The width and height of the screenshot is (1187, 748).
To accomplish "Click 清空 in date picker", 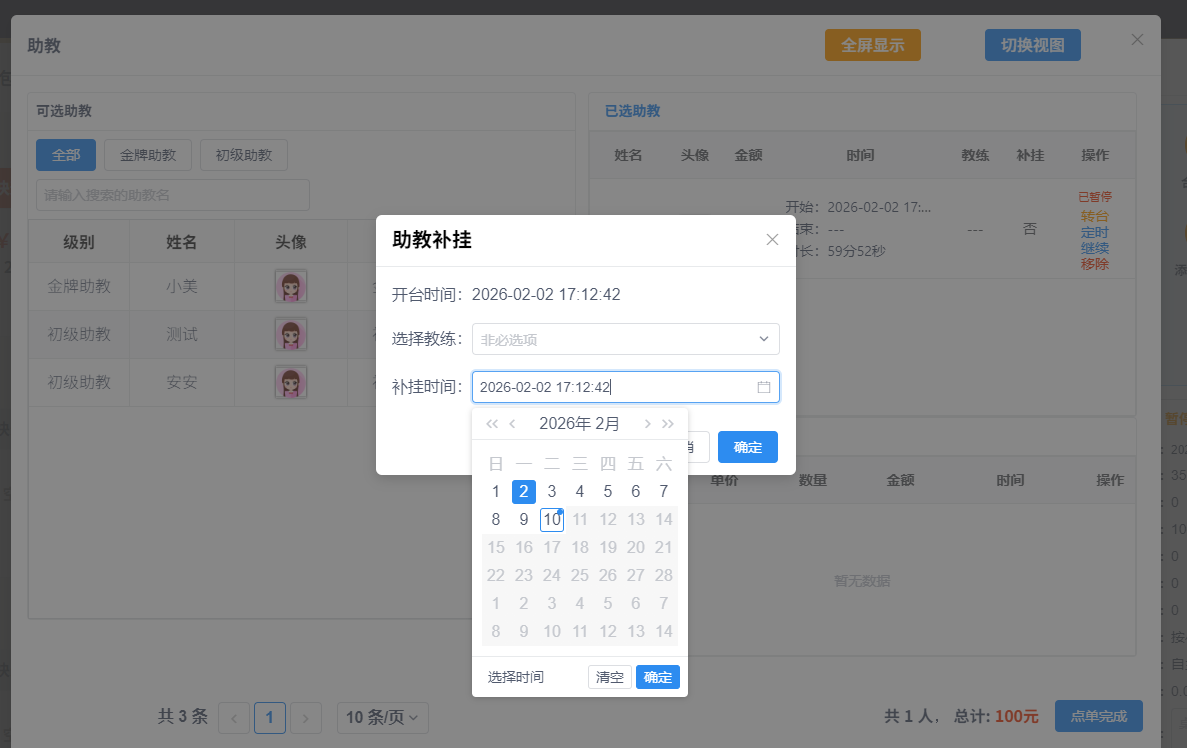I will [x=609, y=677].
